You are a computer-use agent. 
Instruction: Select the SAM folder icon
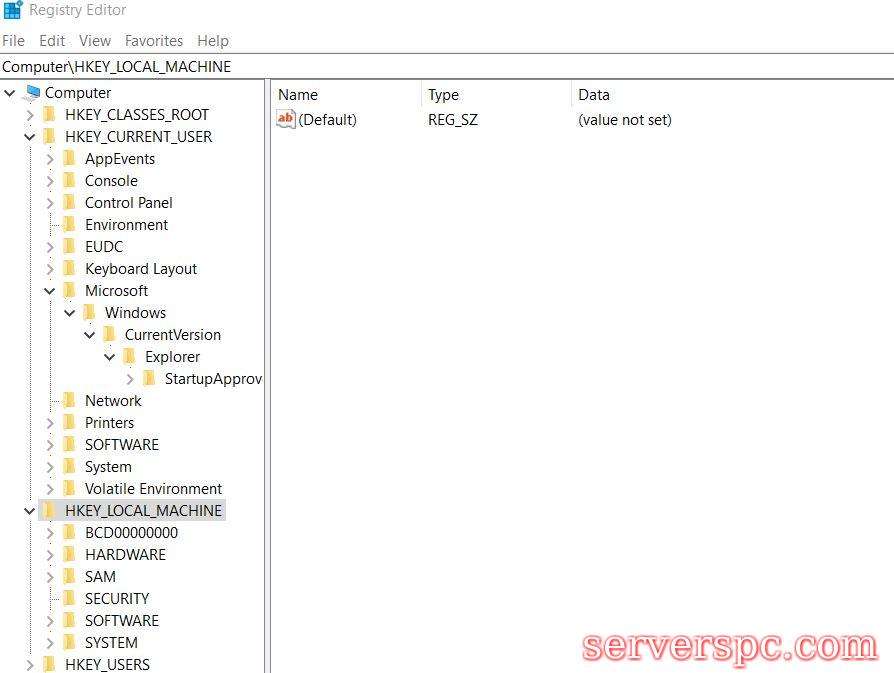point(69,577)
